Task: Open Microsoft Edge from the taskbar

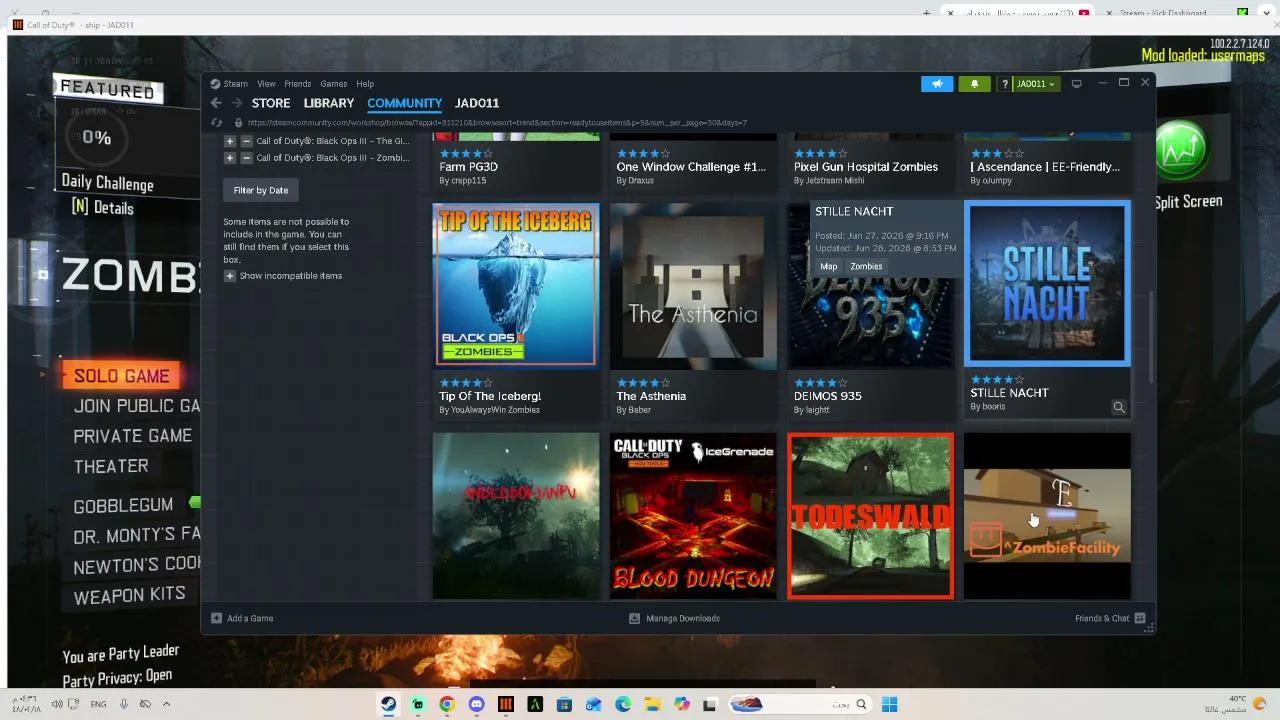Action: tap(623, 704)
